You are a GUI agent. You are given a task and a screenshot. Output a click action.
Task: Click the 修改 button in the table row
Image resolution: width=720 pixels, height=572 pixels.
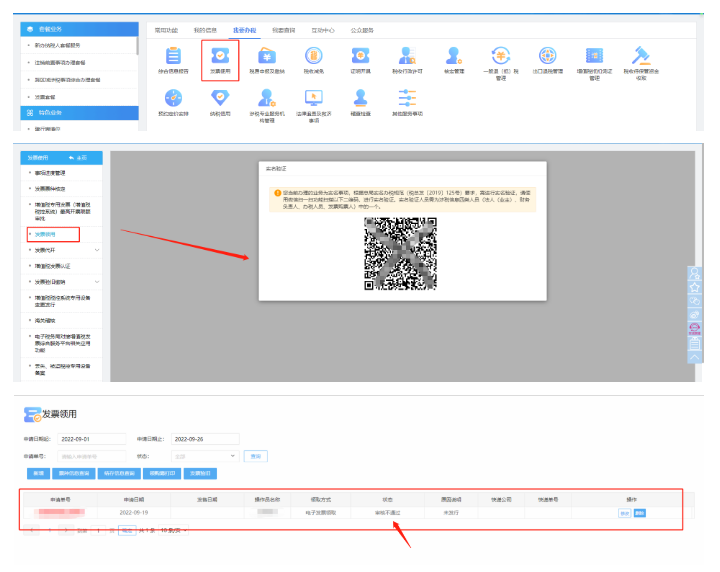[x=624, y=513]
